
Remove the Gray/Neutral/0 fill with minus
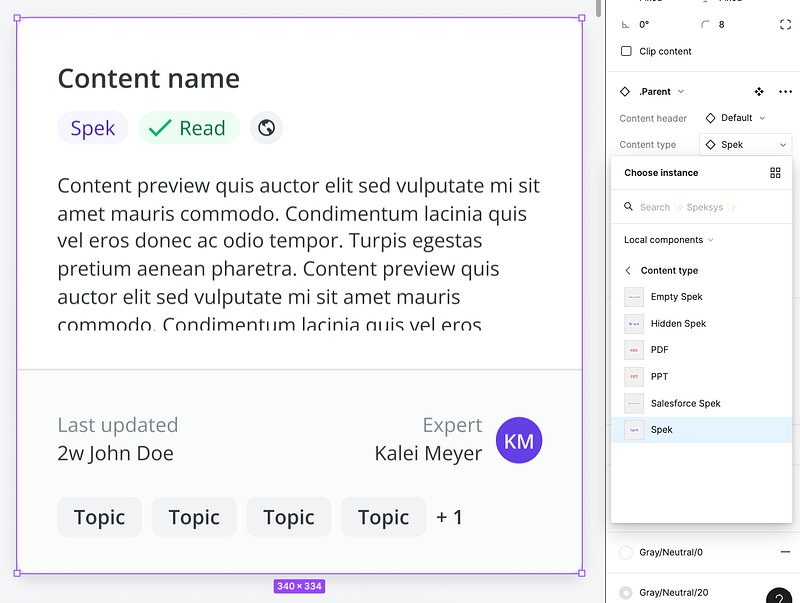[785, 552]
